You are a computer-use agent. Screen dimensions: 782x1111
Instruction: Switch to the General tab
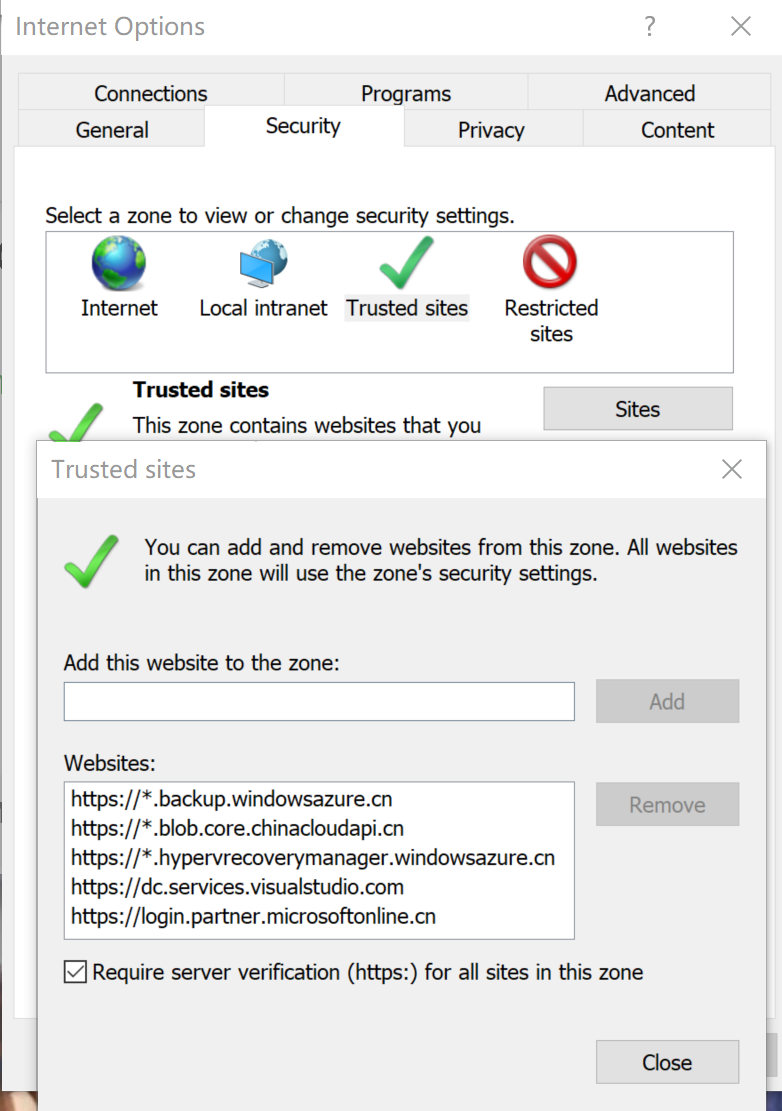(x=112, y=130)
